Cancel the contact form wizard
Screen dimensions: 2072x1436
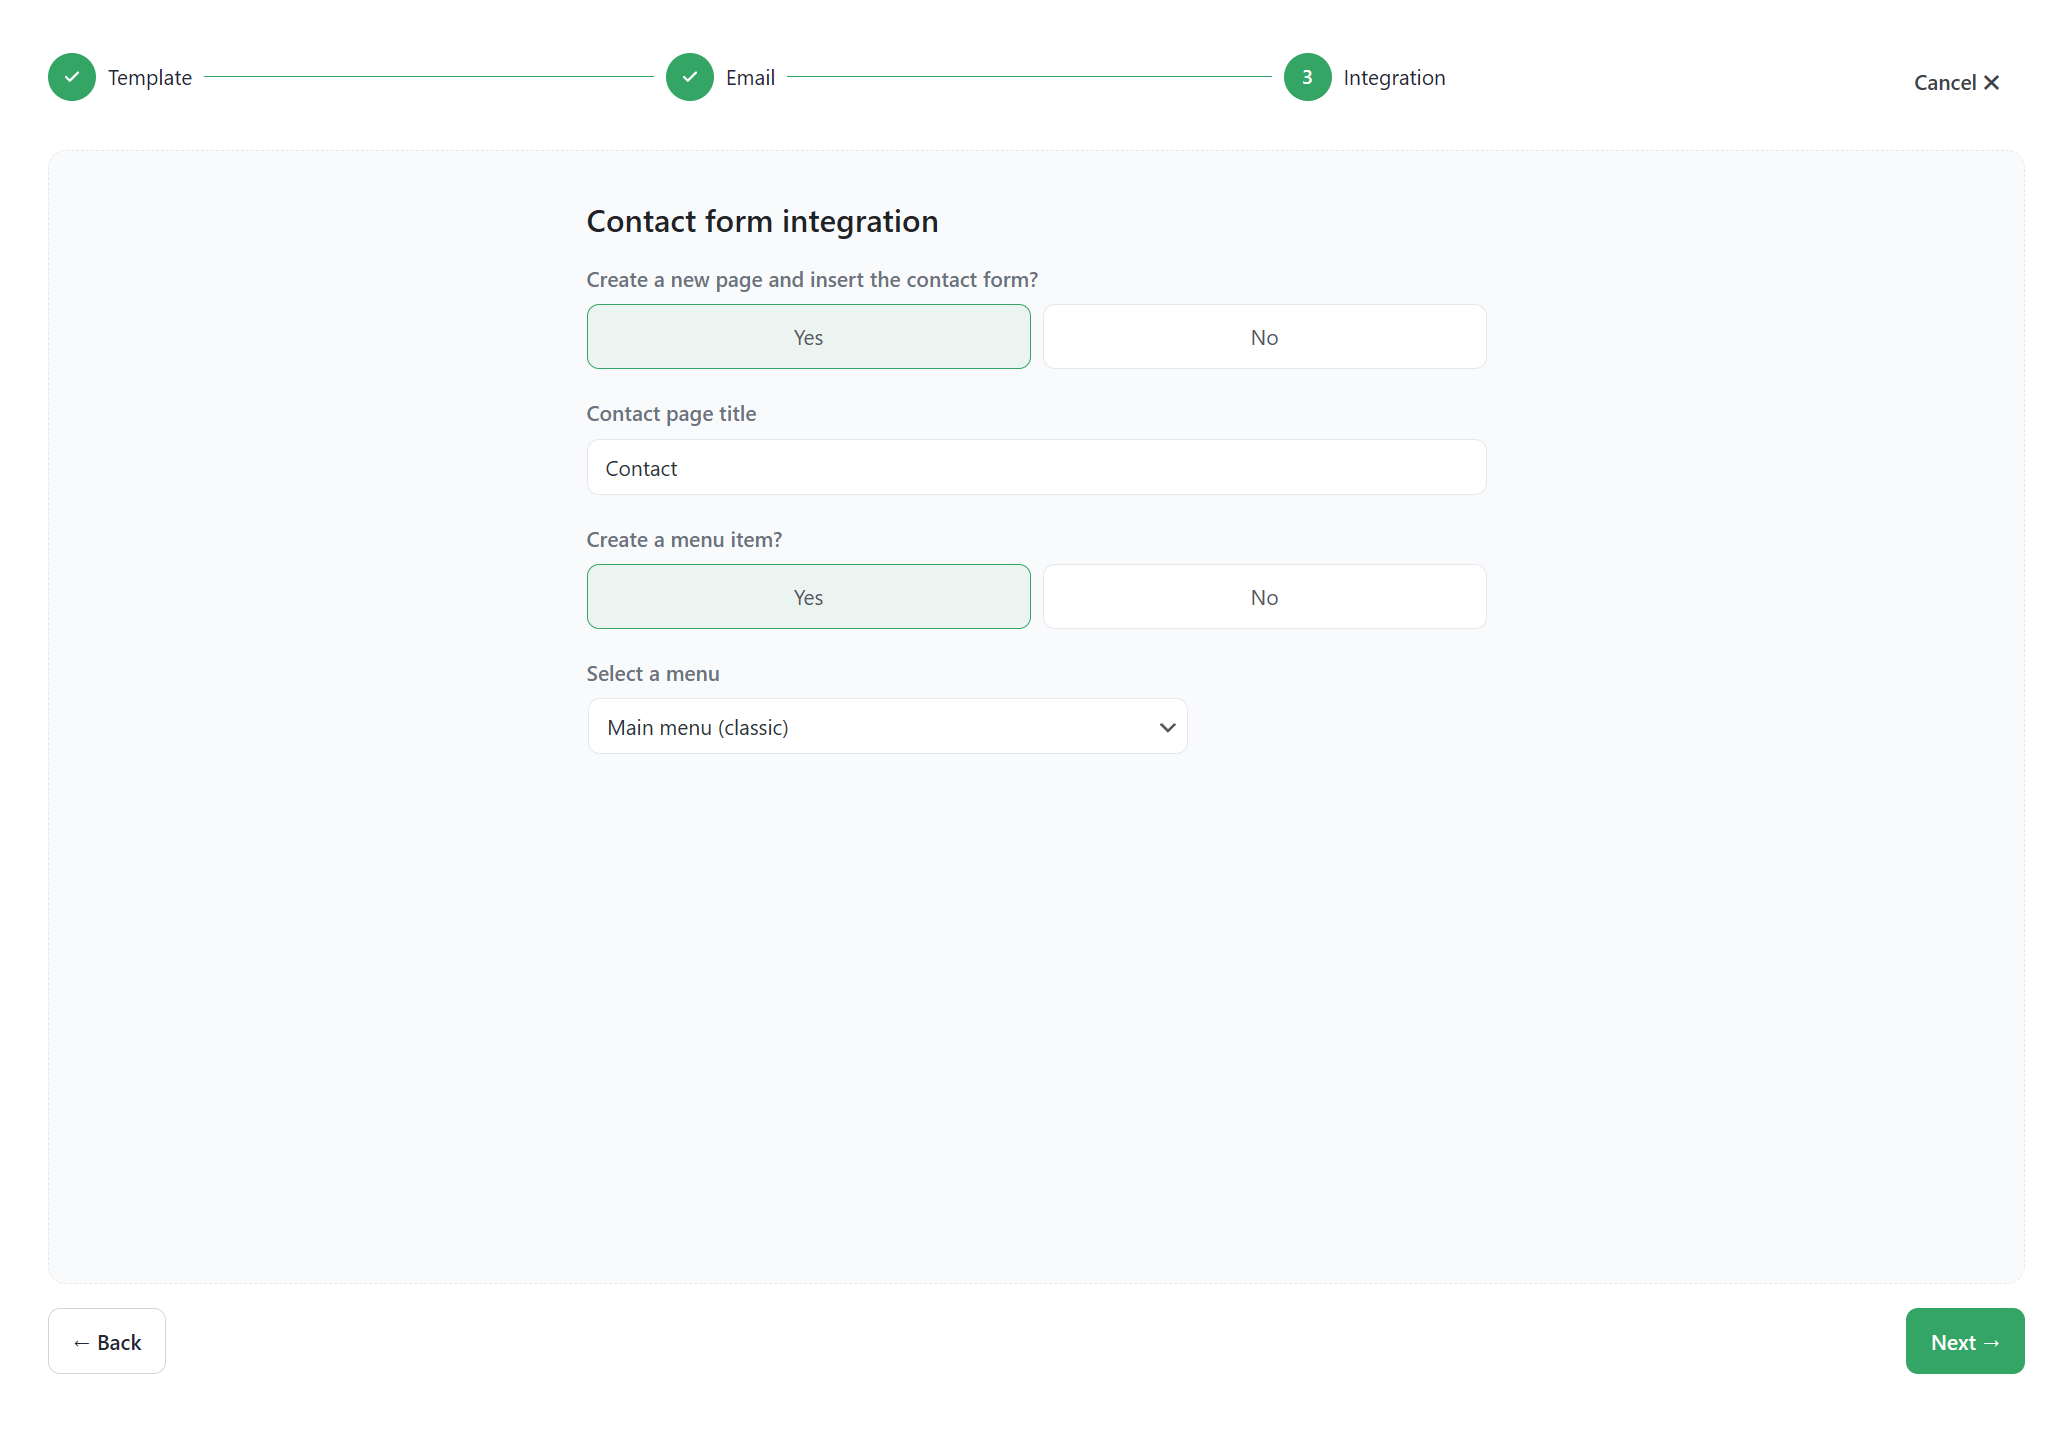point(1957,83)
